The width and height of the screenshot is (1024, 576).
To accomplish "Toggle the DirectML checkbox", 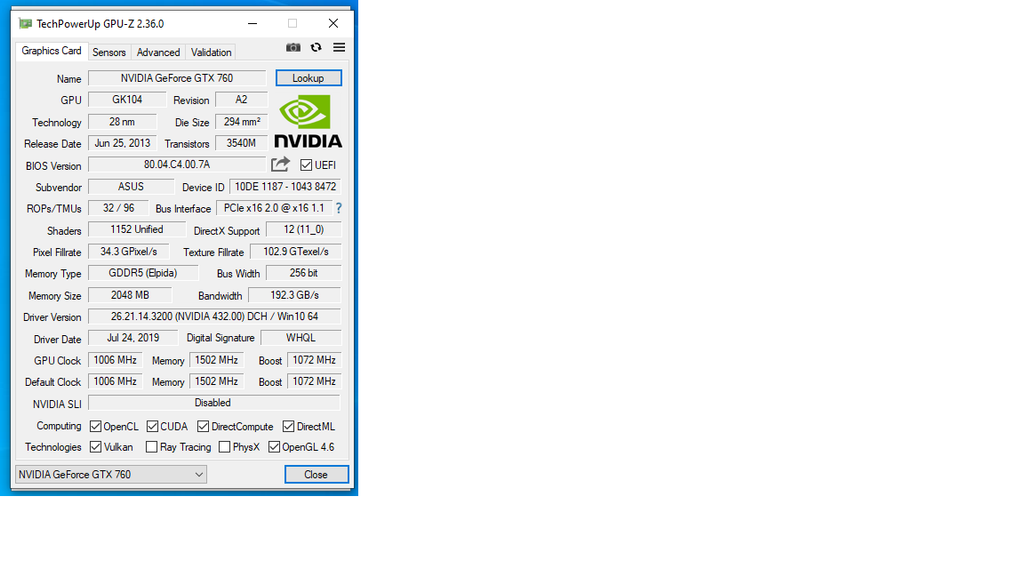I will (x=288, y=426).
